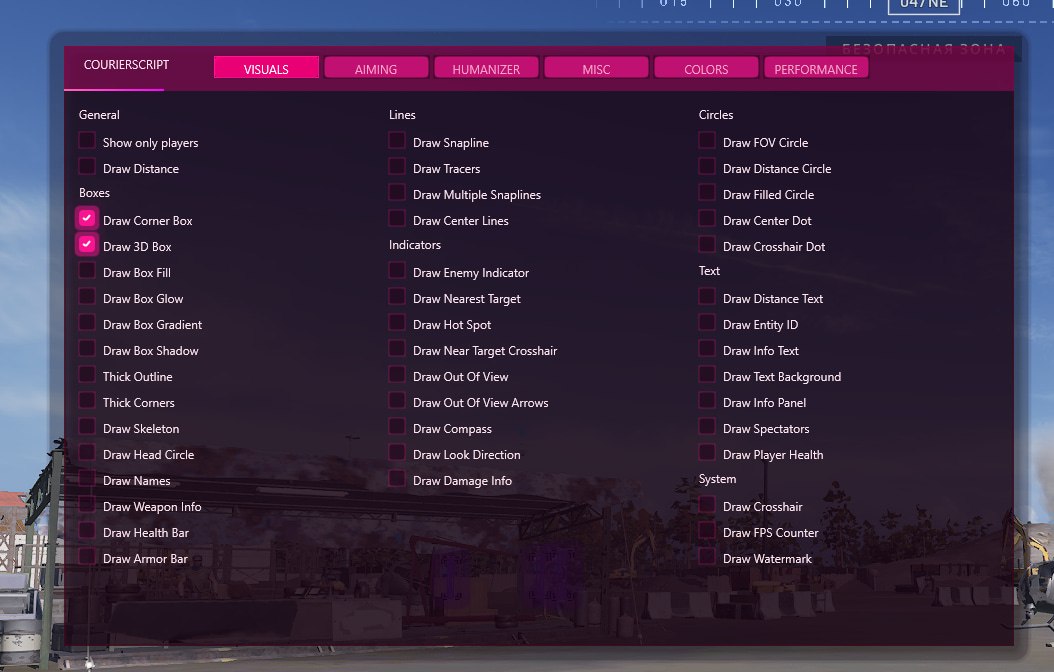Click the COURIERSCRIPT title label
The height and width of the screenshot is (672, 1054).
(126, 65)
